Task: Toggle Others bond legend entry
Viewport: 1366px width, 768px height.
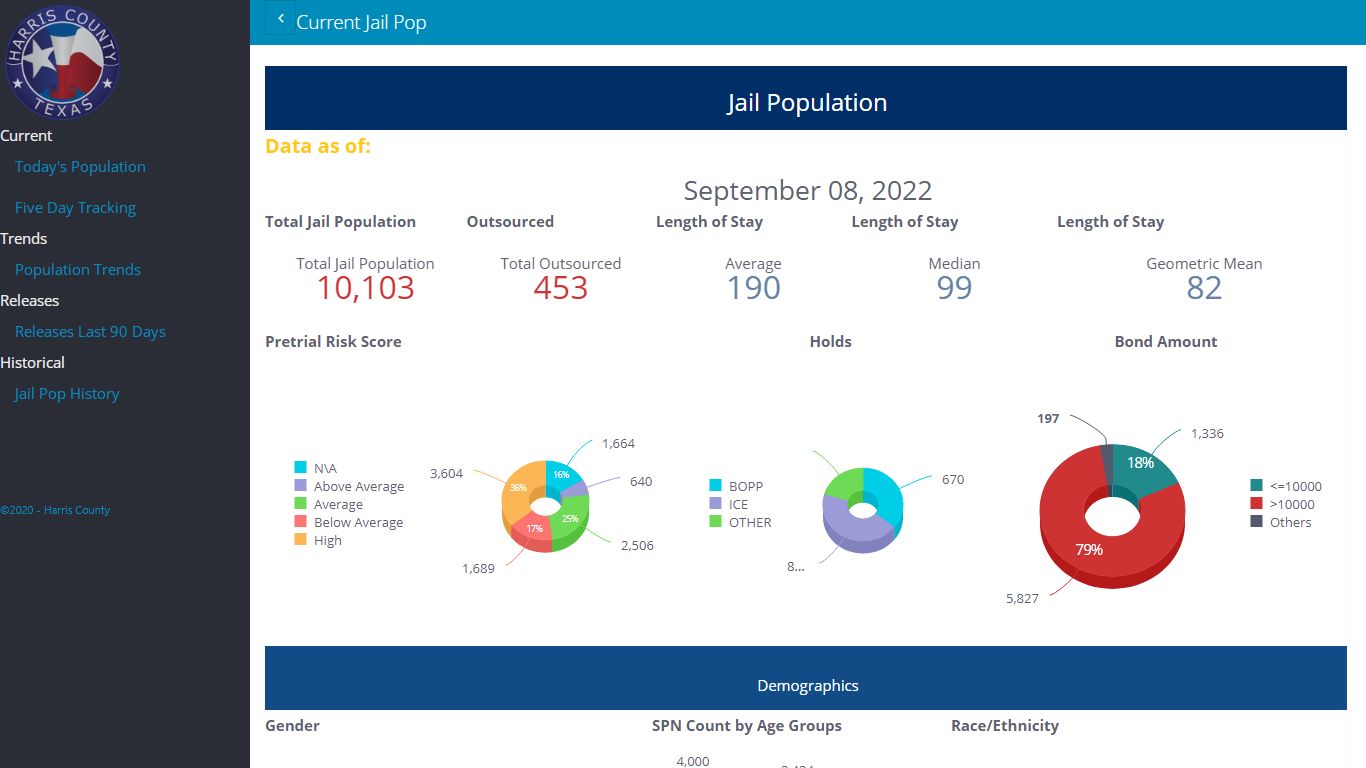Action: point(1281,522)
